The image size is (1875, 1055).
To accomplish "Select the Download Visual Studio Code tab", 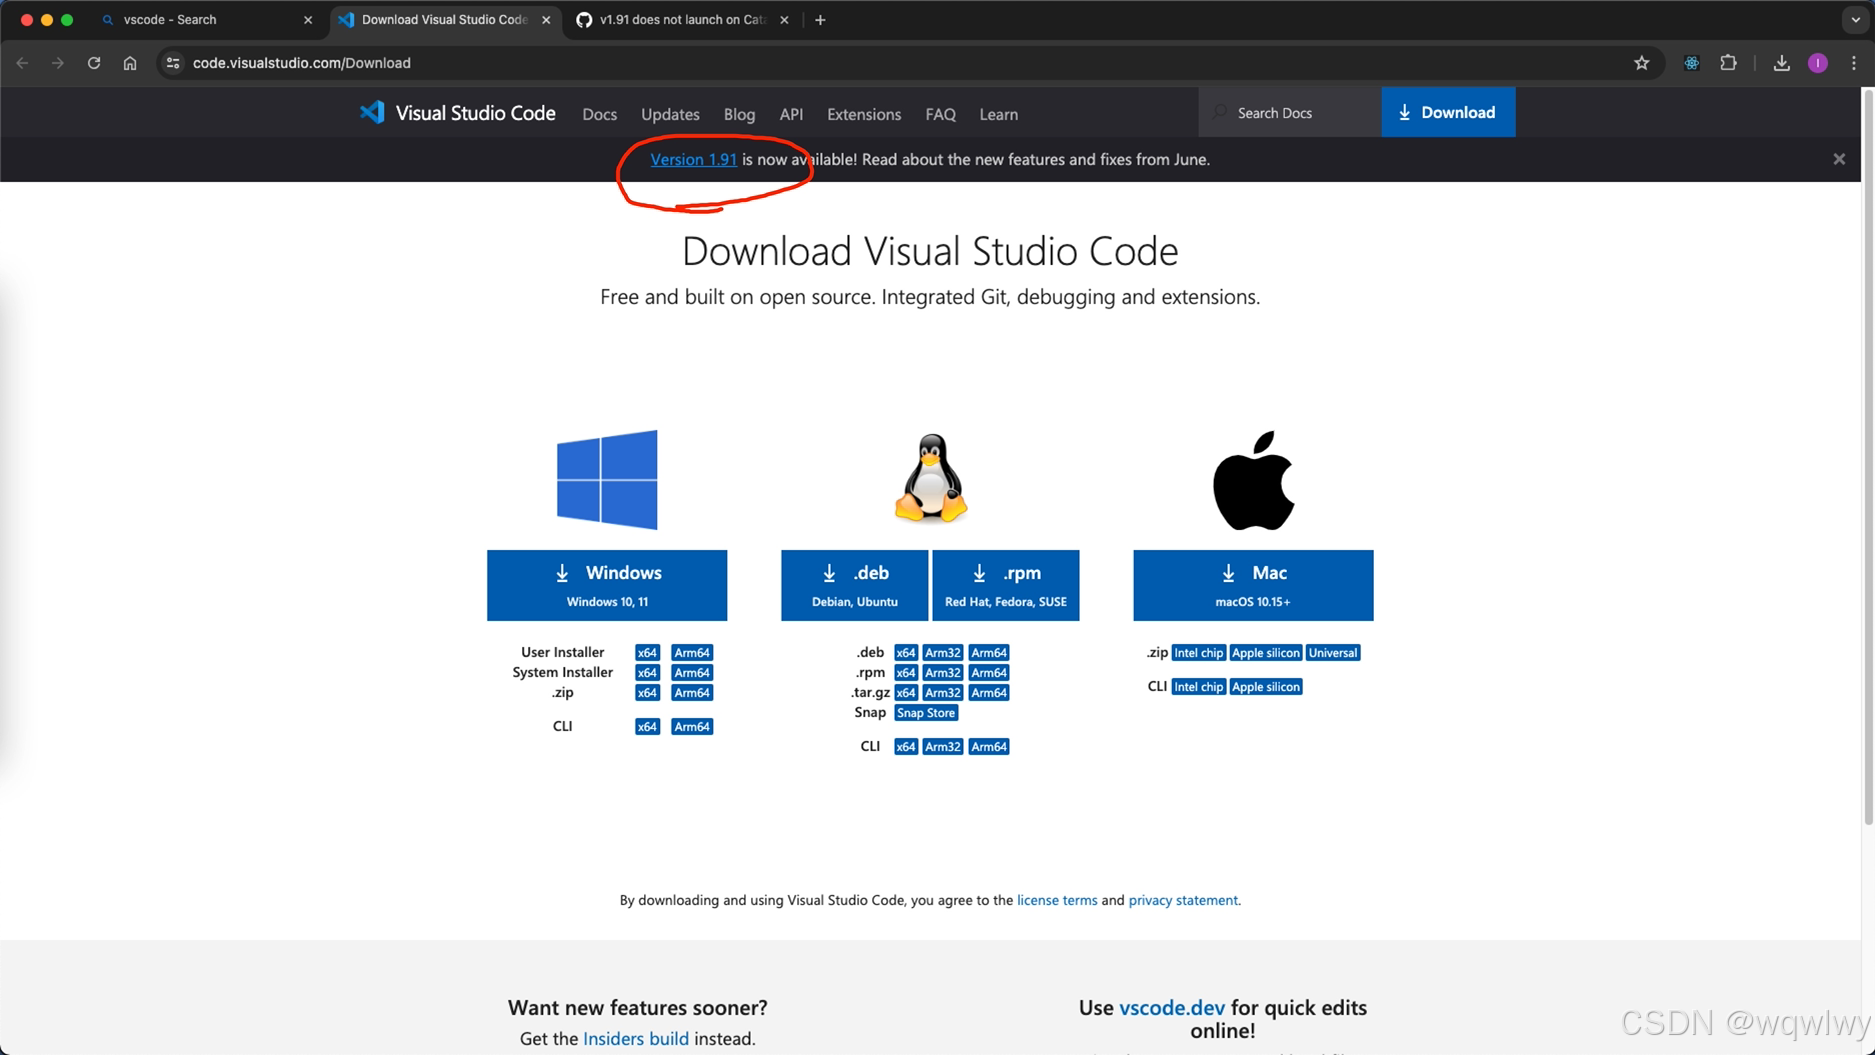I will [444, 20].
